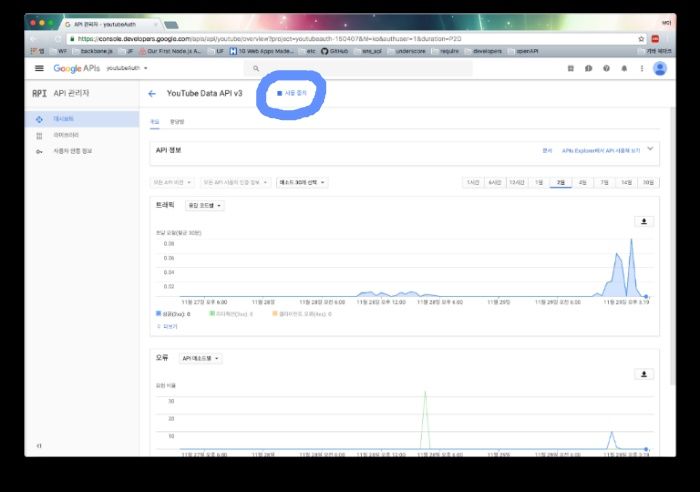The image size is (700, 492).
Task: Open the notifications bell
Action: [624, 68]
